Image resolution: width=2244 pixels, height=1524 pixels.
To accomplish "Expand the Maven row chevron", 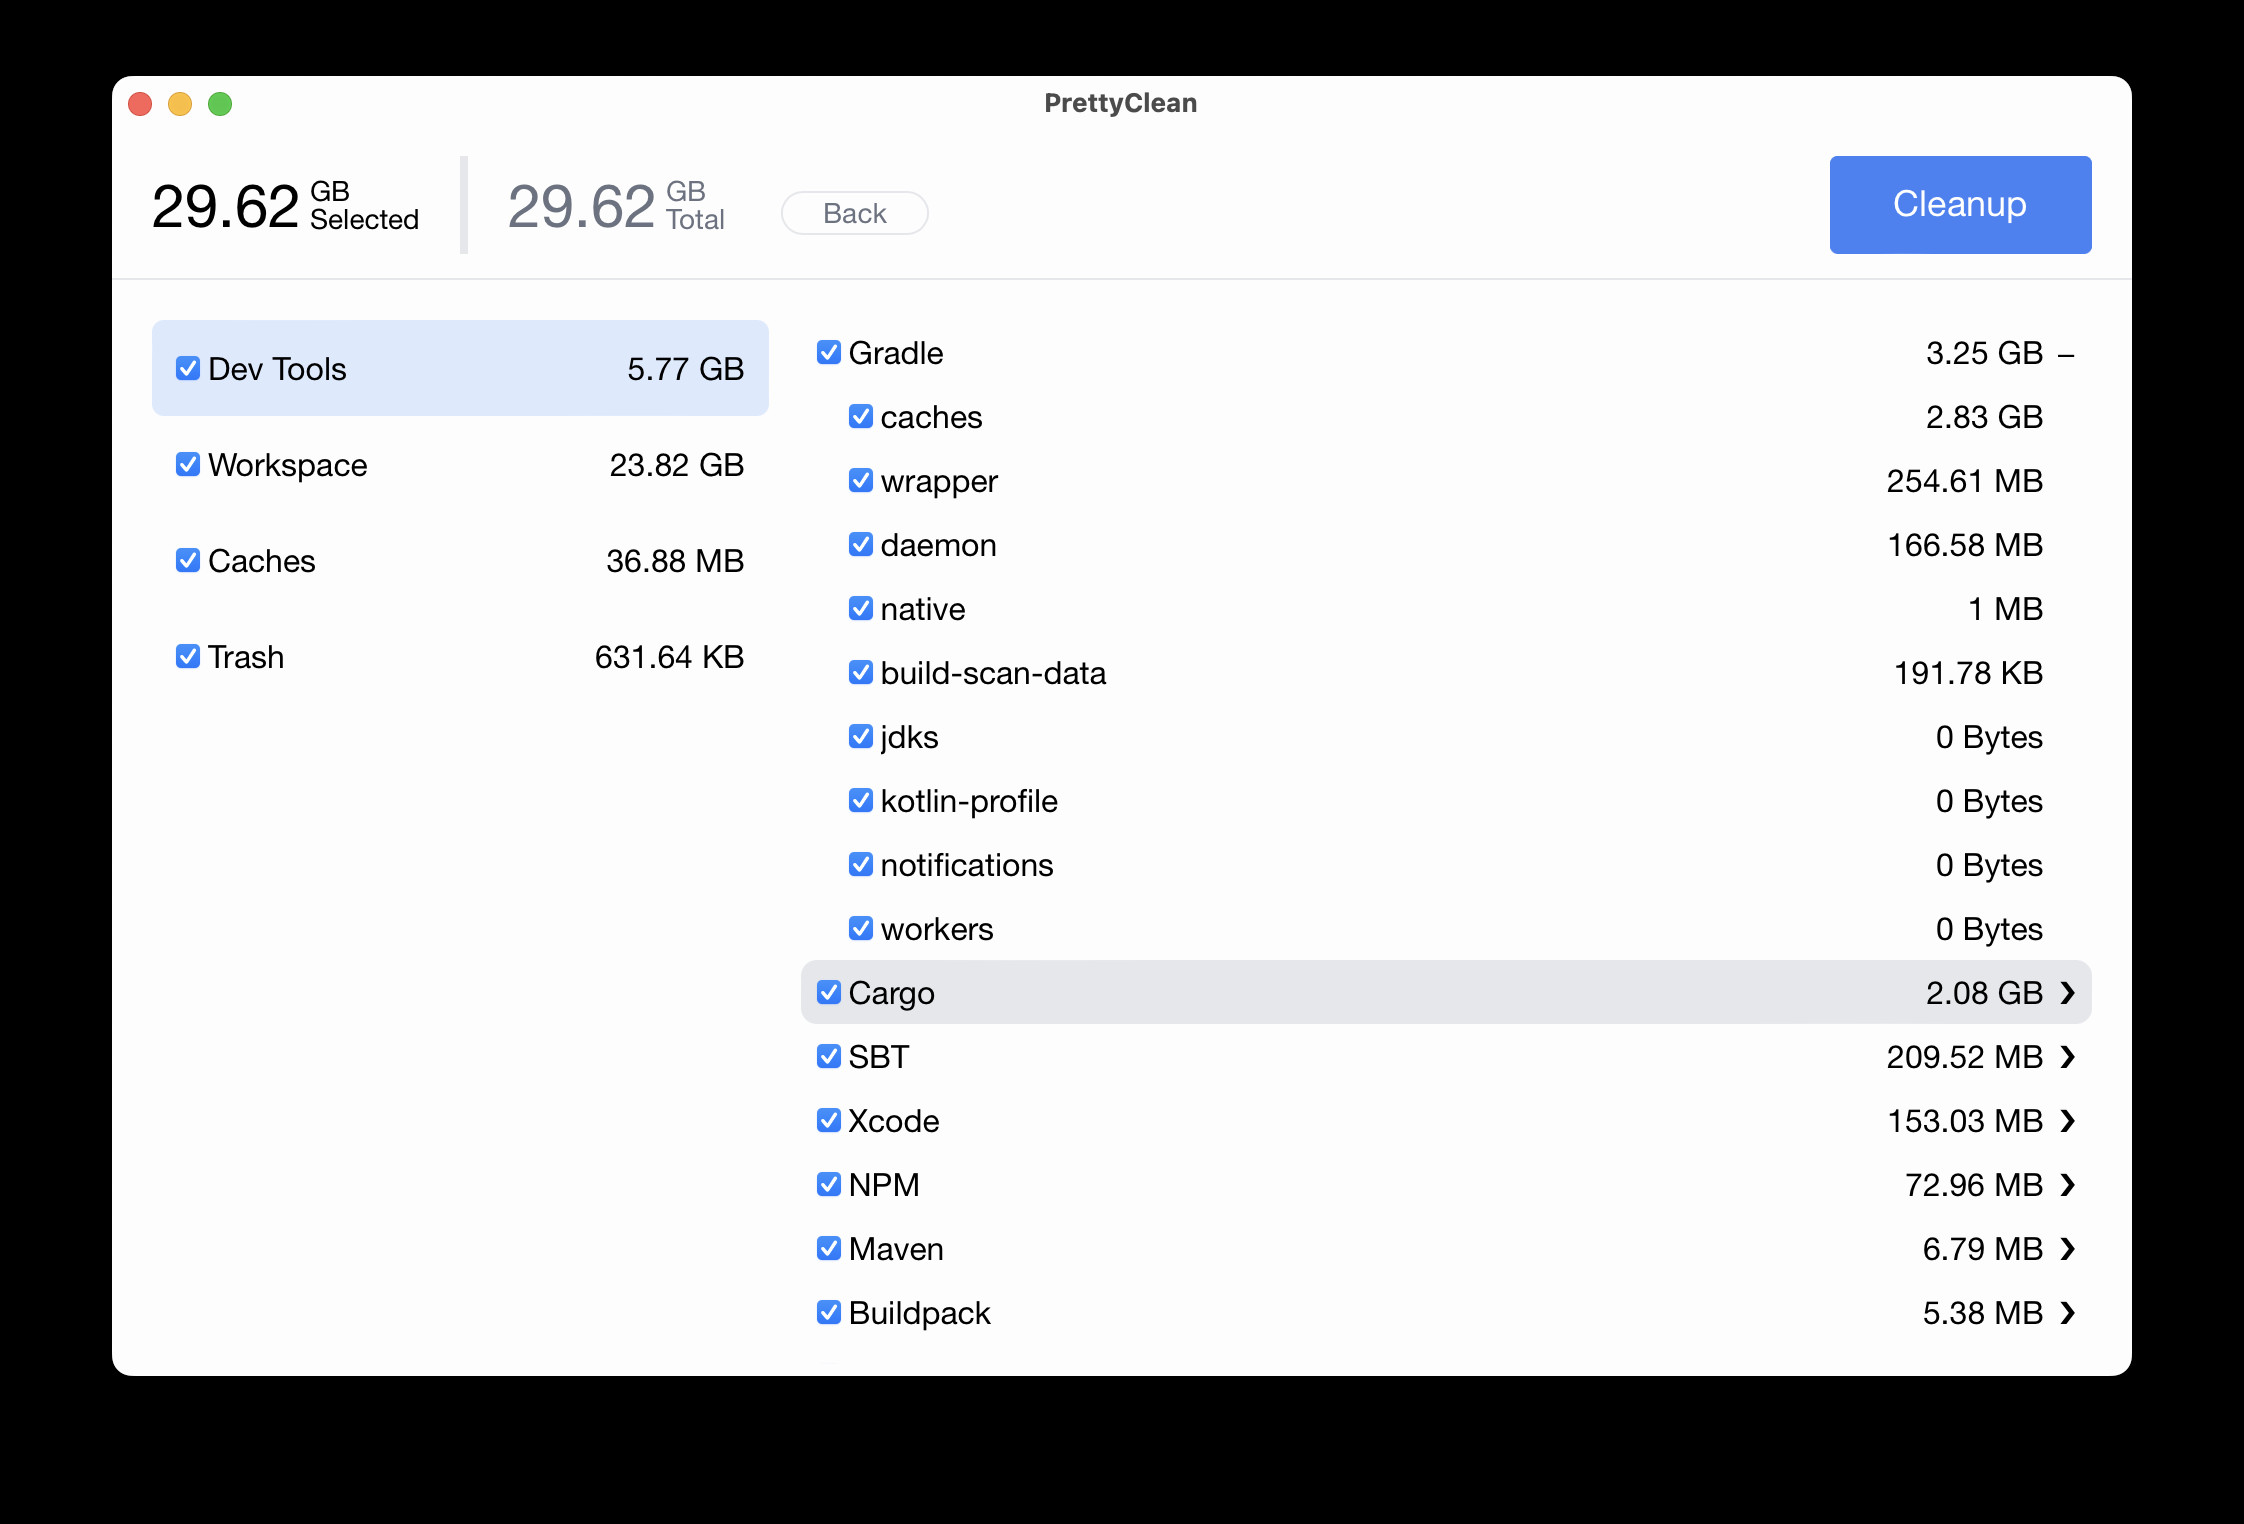I will point(2068,1248).
